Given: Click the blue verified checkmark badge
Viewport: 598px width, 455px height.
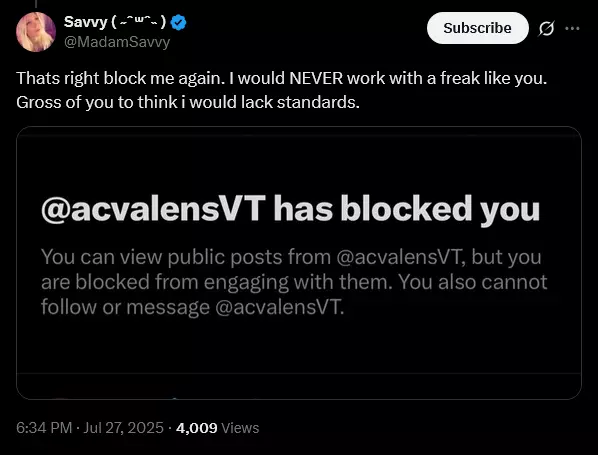Looking at the screenshot, I should click(178, 23).
